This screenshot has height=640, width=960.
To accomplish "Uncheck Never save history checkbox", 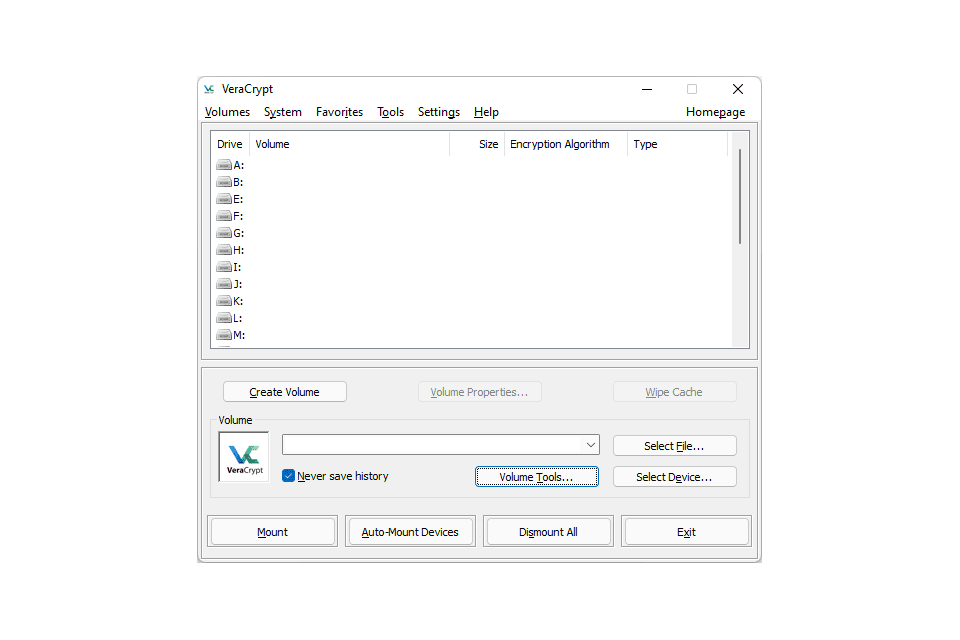I will (x=289, y=476).
